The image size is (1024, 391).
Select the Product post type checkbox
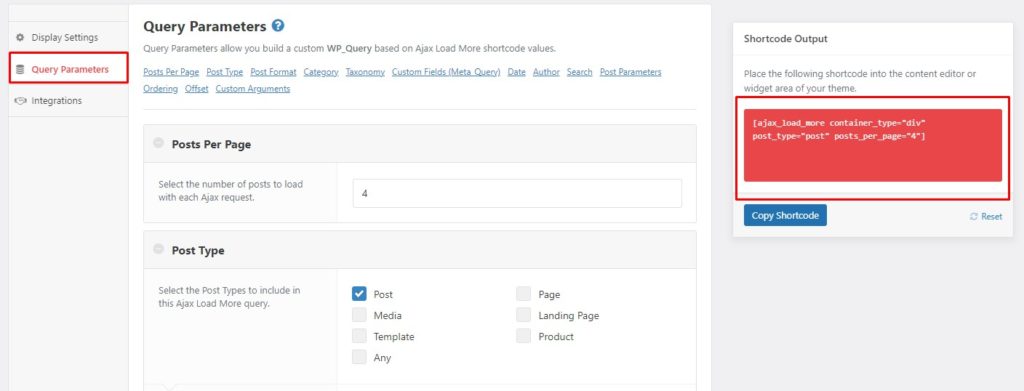pos(523,336)
